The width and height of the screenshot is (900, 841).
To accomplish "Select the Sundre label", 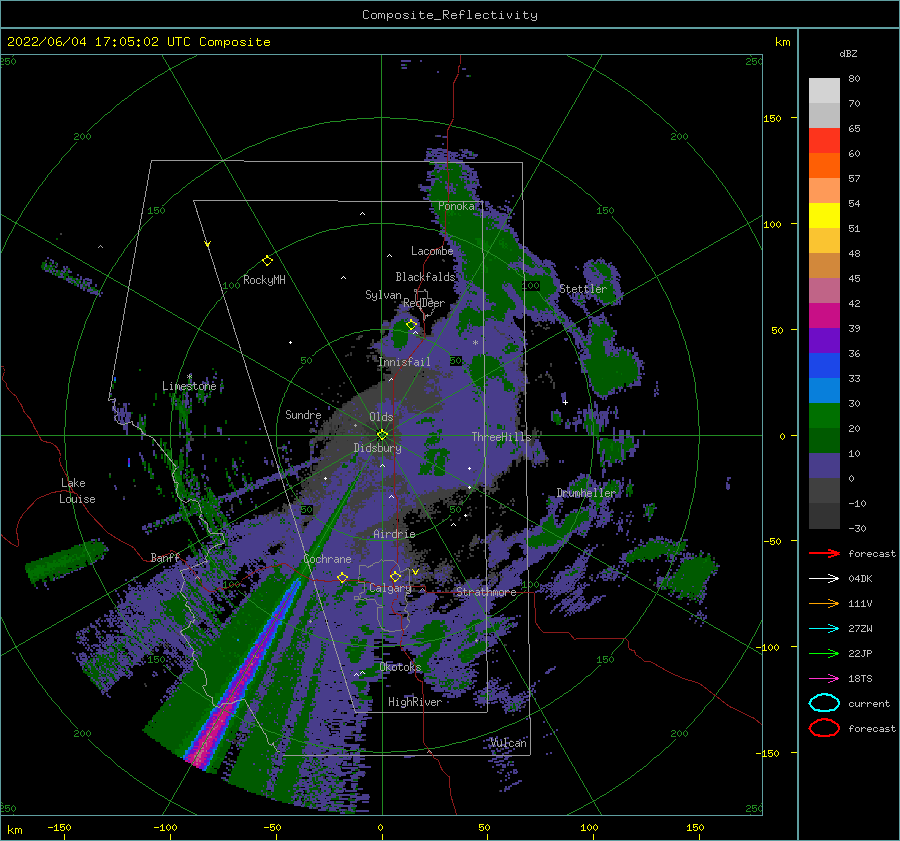I will click(303, 414).
